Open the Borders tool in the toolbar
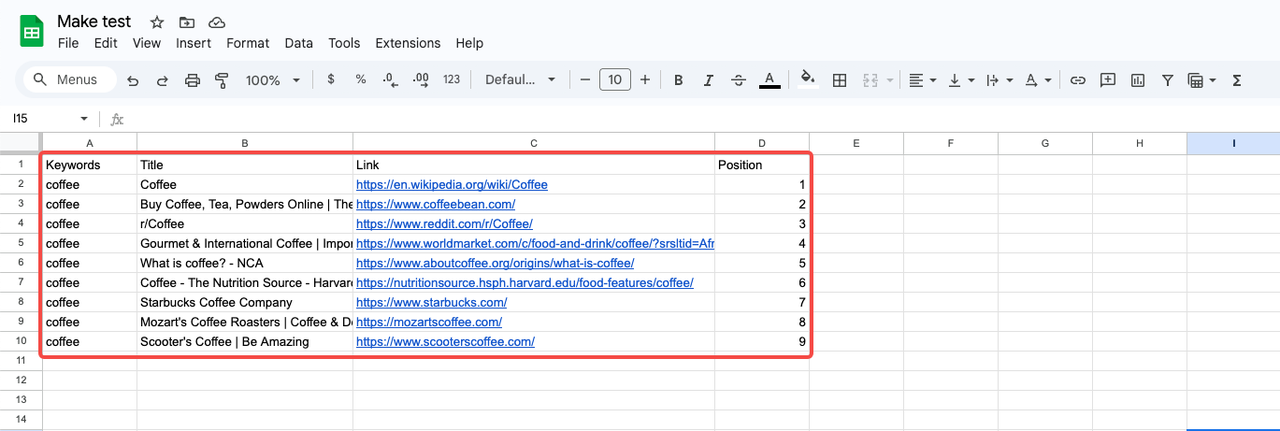The height and width of the screenshot is (431, 1280). 840,80
